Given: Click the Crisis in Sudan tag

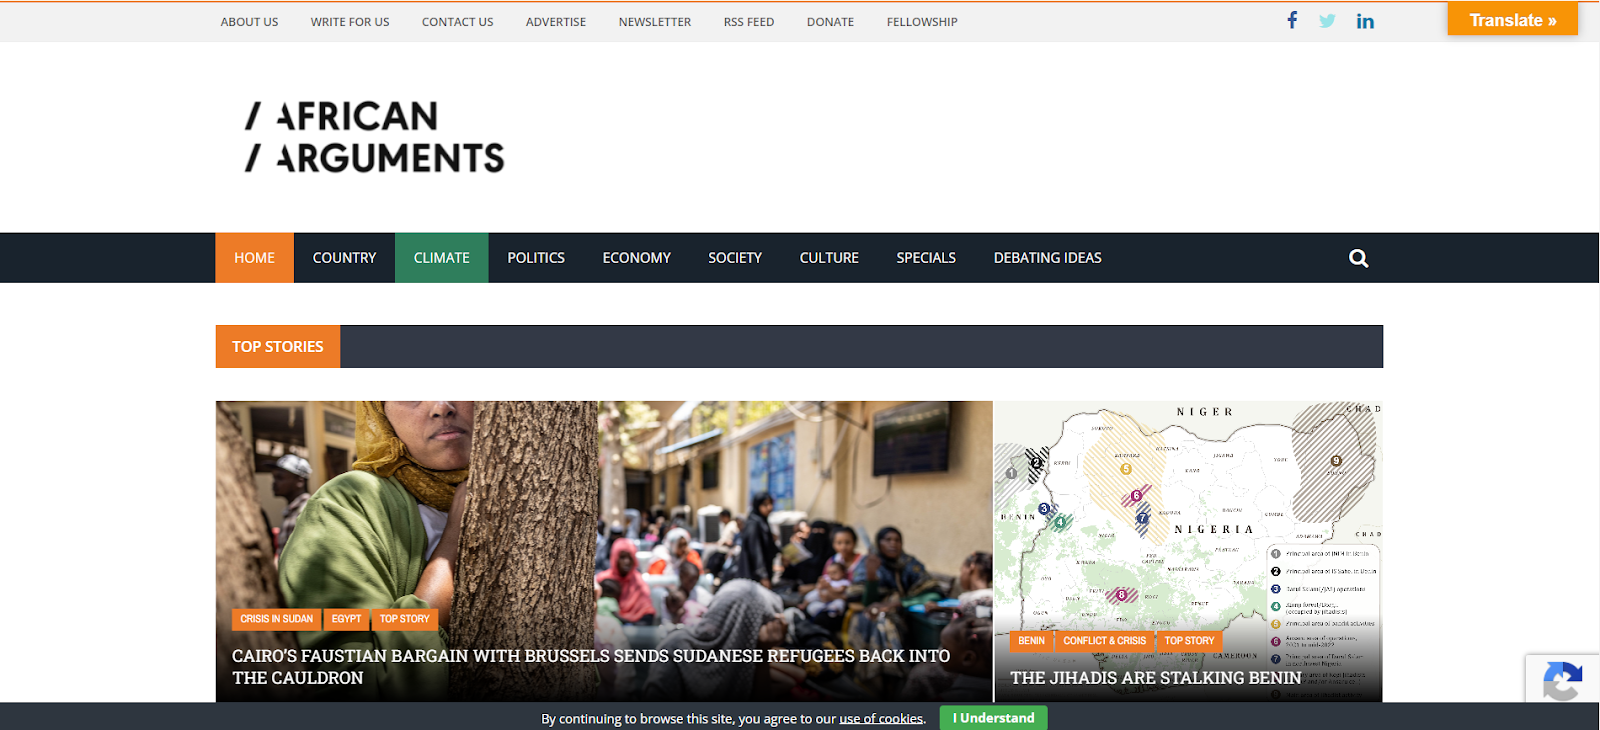Looking at the screenshot, I should point(276,619).
